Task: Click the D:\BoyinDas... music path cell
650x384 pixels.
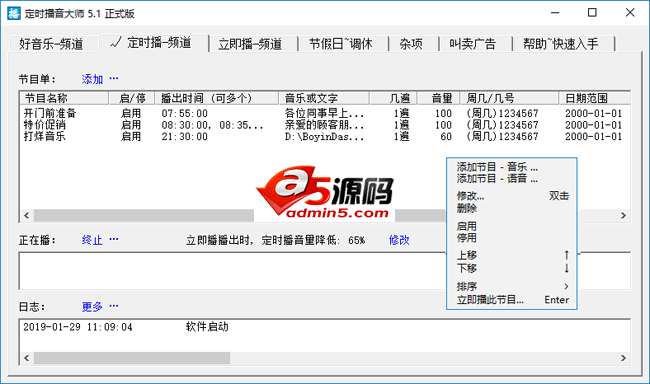Action: 325,137
